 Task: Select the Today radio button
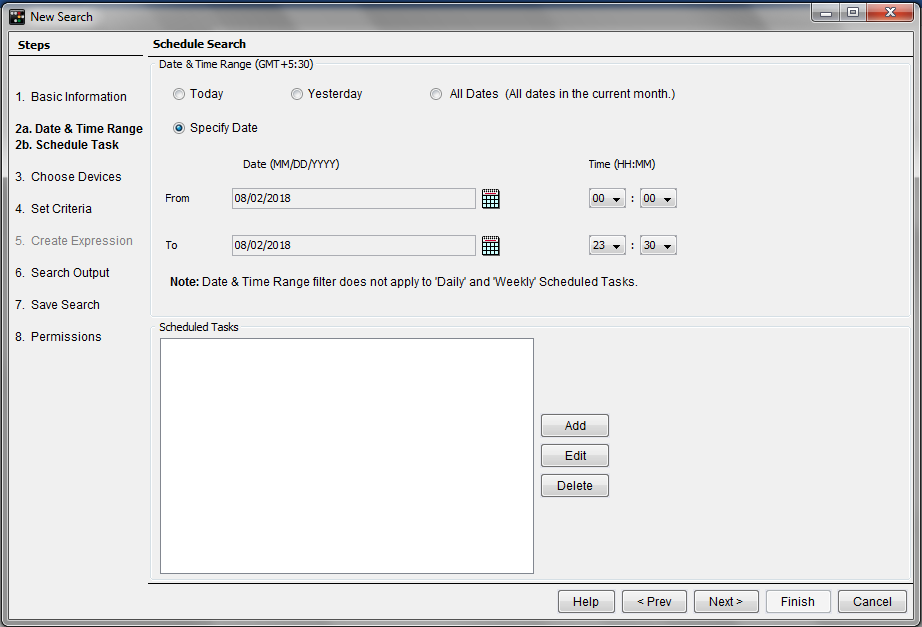179,95
